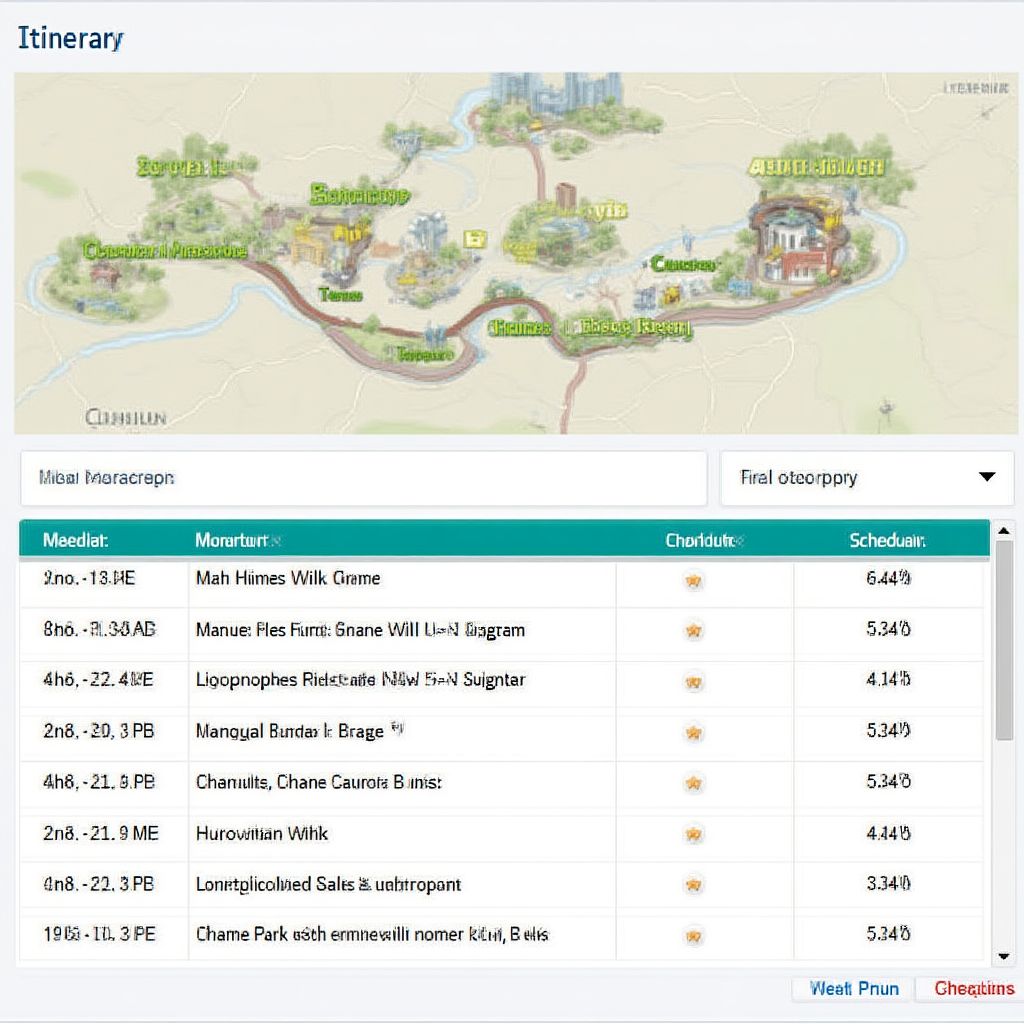Click the star icon for Mah Hiimes Wilk Grame
The height and width of the screenshot is (1024, 1024).
[691, 578]
